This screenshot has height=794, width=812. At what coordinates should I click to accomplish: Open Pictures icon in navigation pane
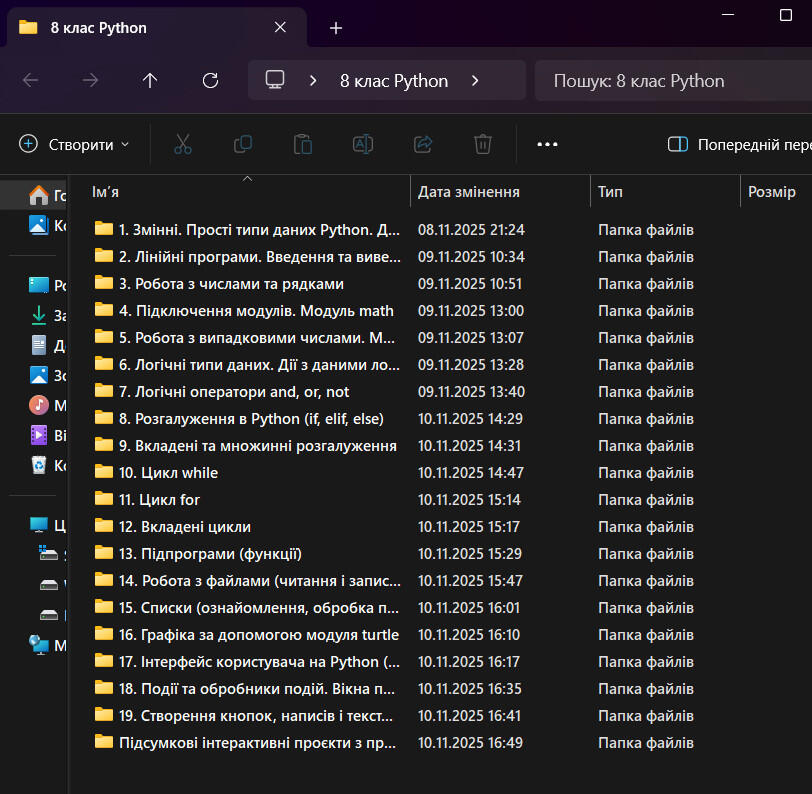click(x=39, y=375)
